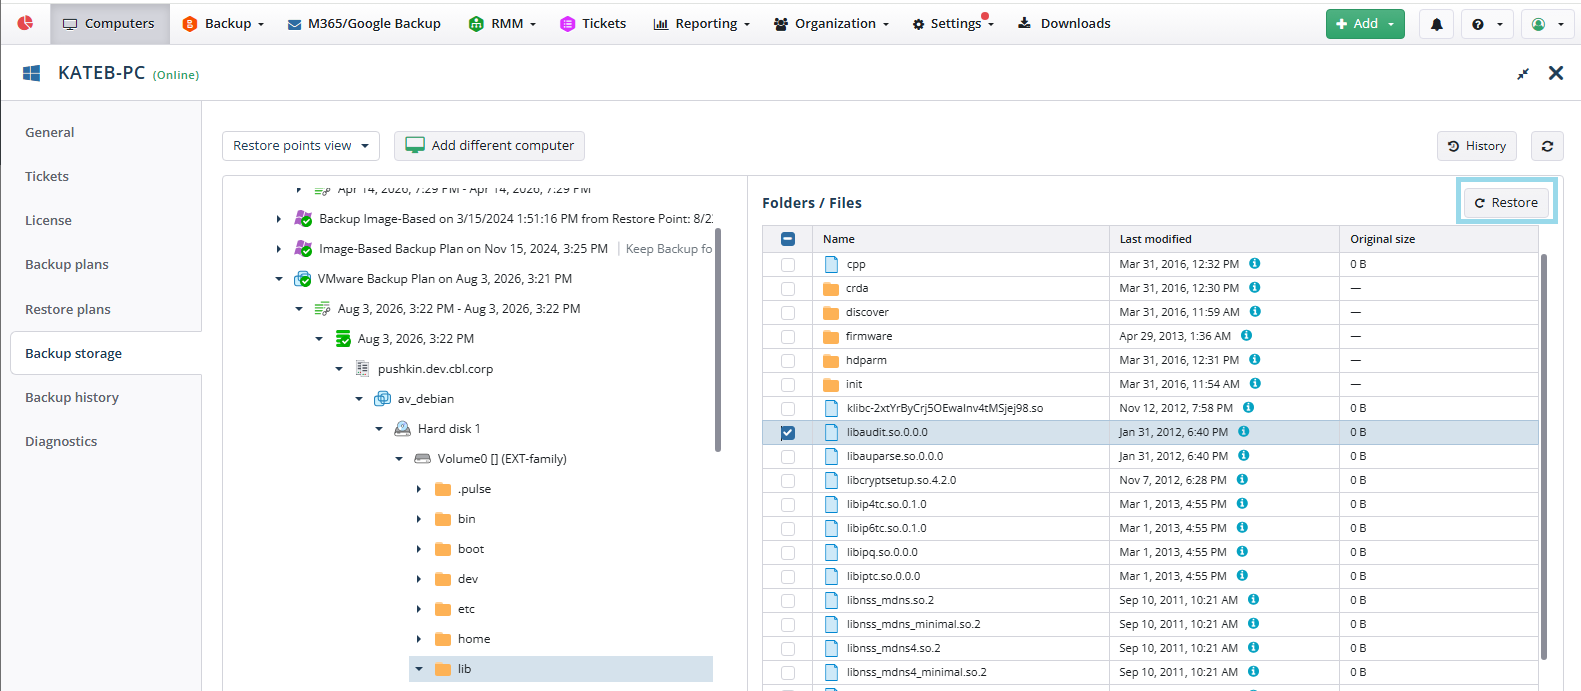
Task: Switch to the Backup history tab
Action: coord(72,398)
